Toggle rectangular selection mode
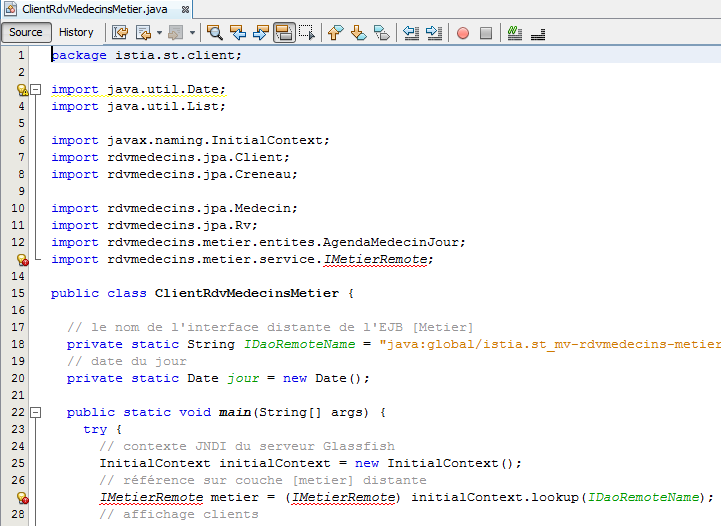721x526 pixels. tap(307, 32)
